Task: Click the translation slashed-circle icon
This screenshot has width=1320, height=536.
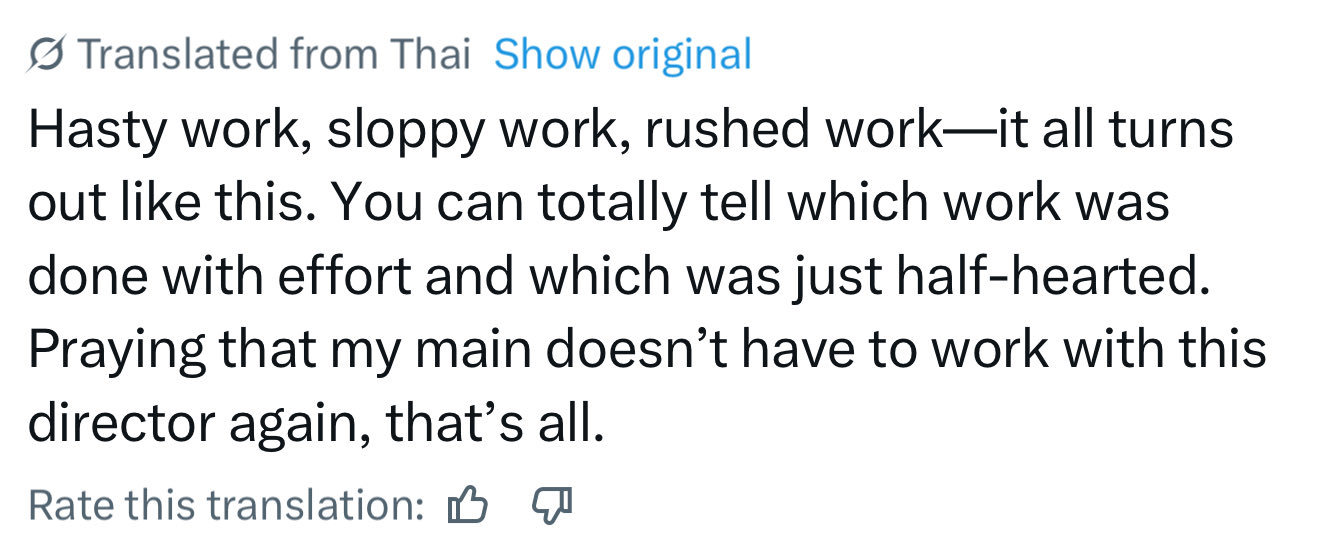Action: pos(46,55)
